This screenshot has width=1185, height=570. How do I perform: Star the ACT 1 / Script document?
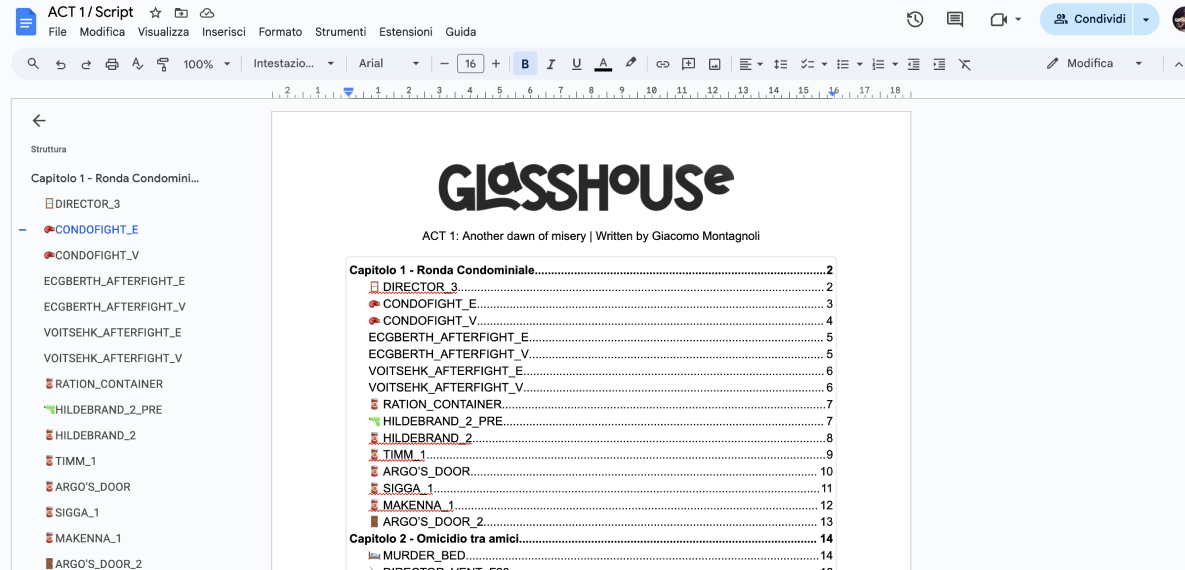pos(156,13)
